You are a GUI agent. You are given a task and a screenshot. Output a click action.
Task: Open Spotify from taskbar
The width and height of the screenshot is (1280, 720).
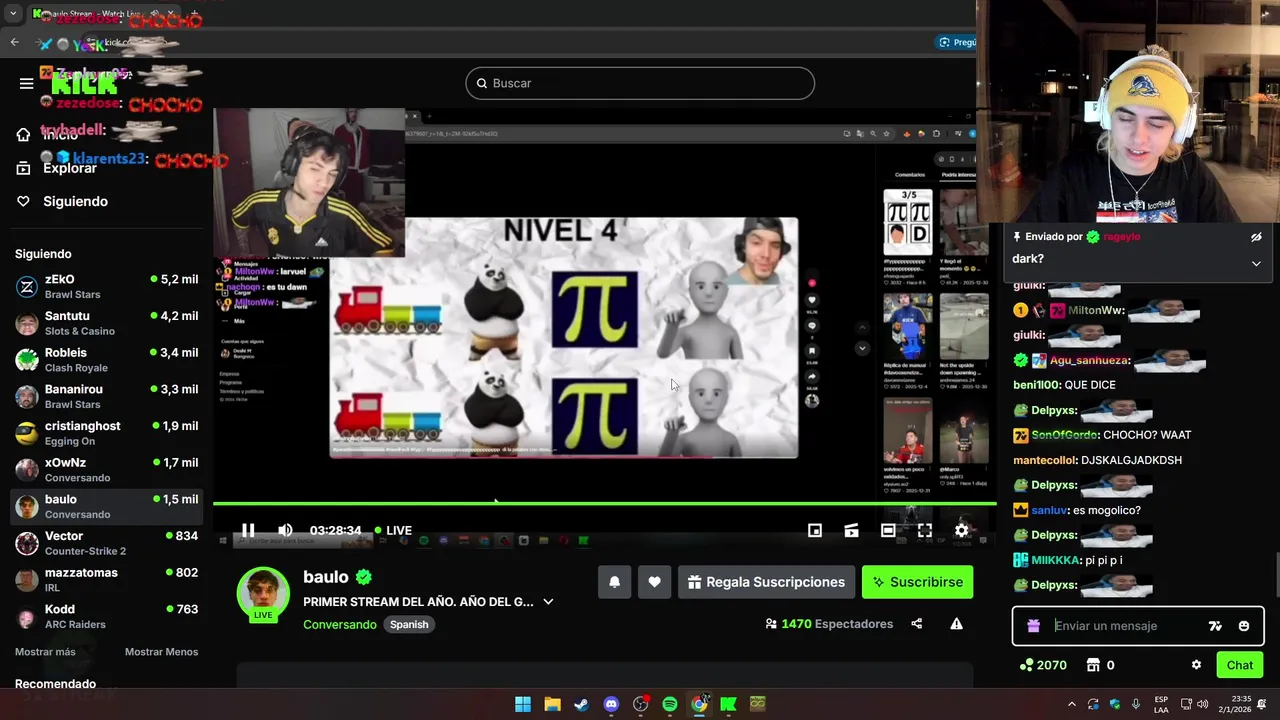tap(670, 704)
